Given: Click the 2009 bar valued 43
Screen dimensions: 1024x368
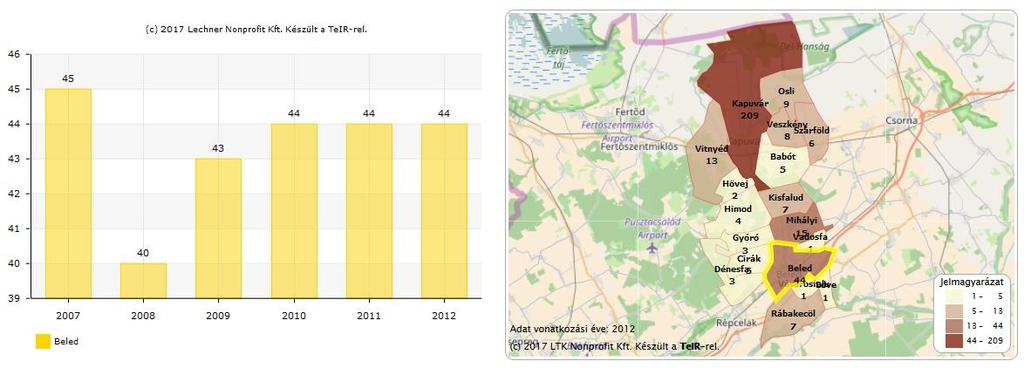Looking at the screenshot, I should click(218, 228).
